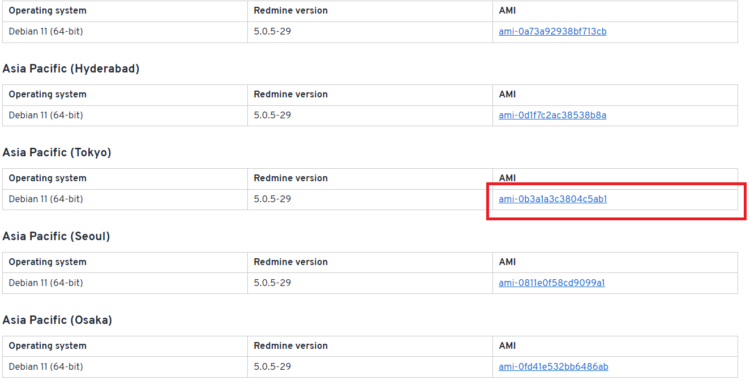Click "5.0.5-29" in the Osaka table
The height and width of the screenshot is (380, 750).
point(272,367)
